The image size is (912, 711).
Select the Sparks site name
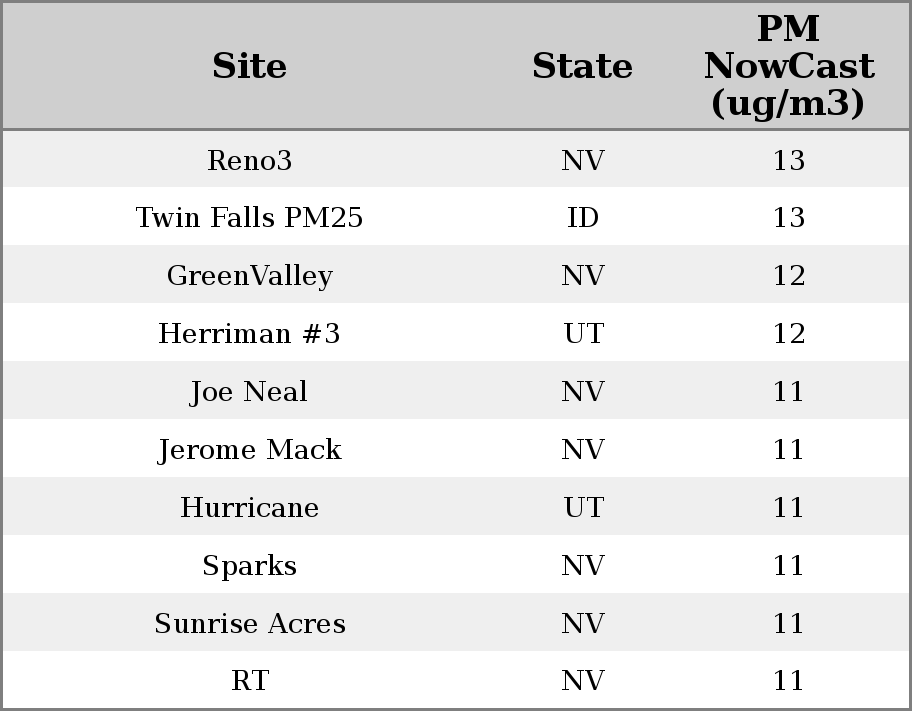pyautogui.click(x=249, y=566)
